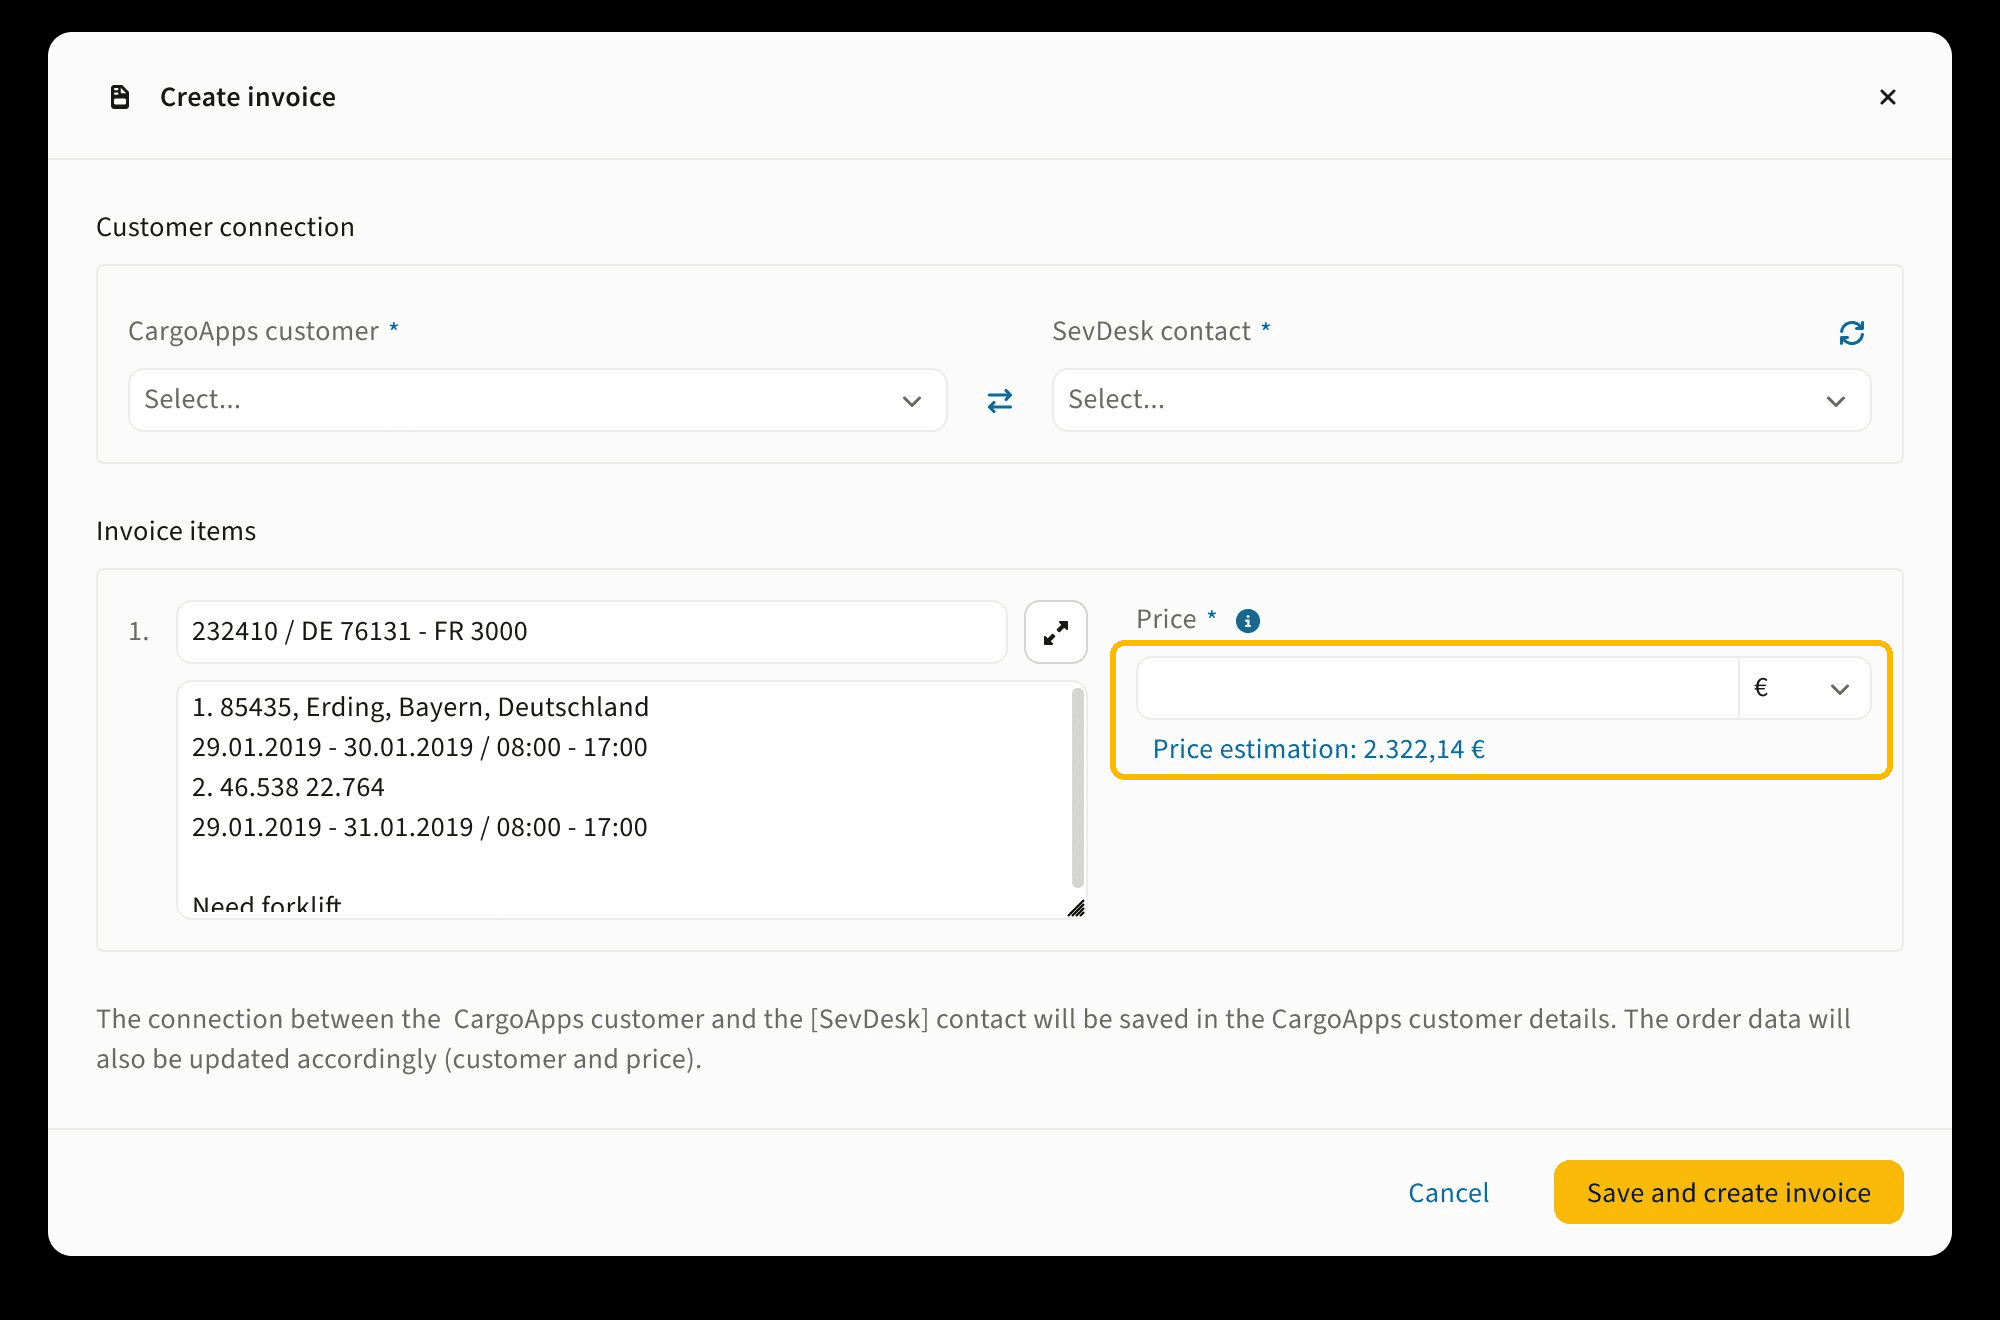Click the invoice item title field 232410
This screenshot has width=2000, height=1320.
coord(592,632)
